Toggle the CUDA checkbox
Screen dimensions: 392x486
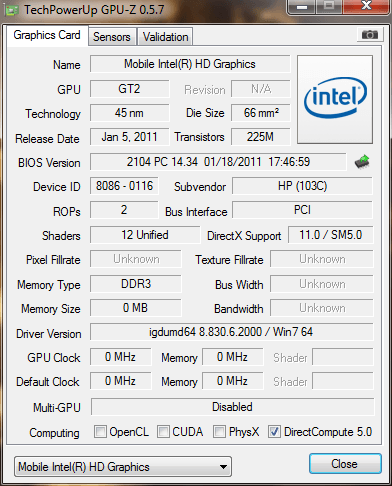tap(163, 431)
